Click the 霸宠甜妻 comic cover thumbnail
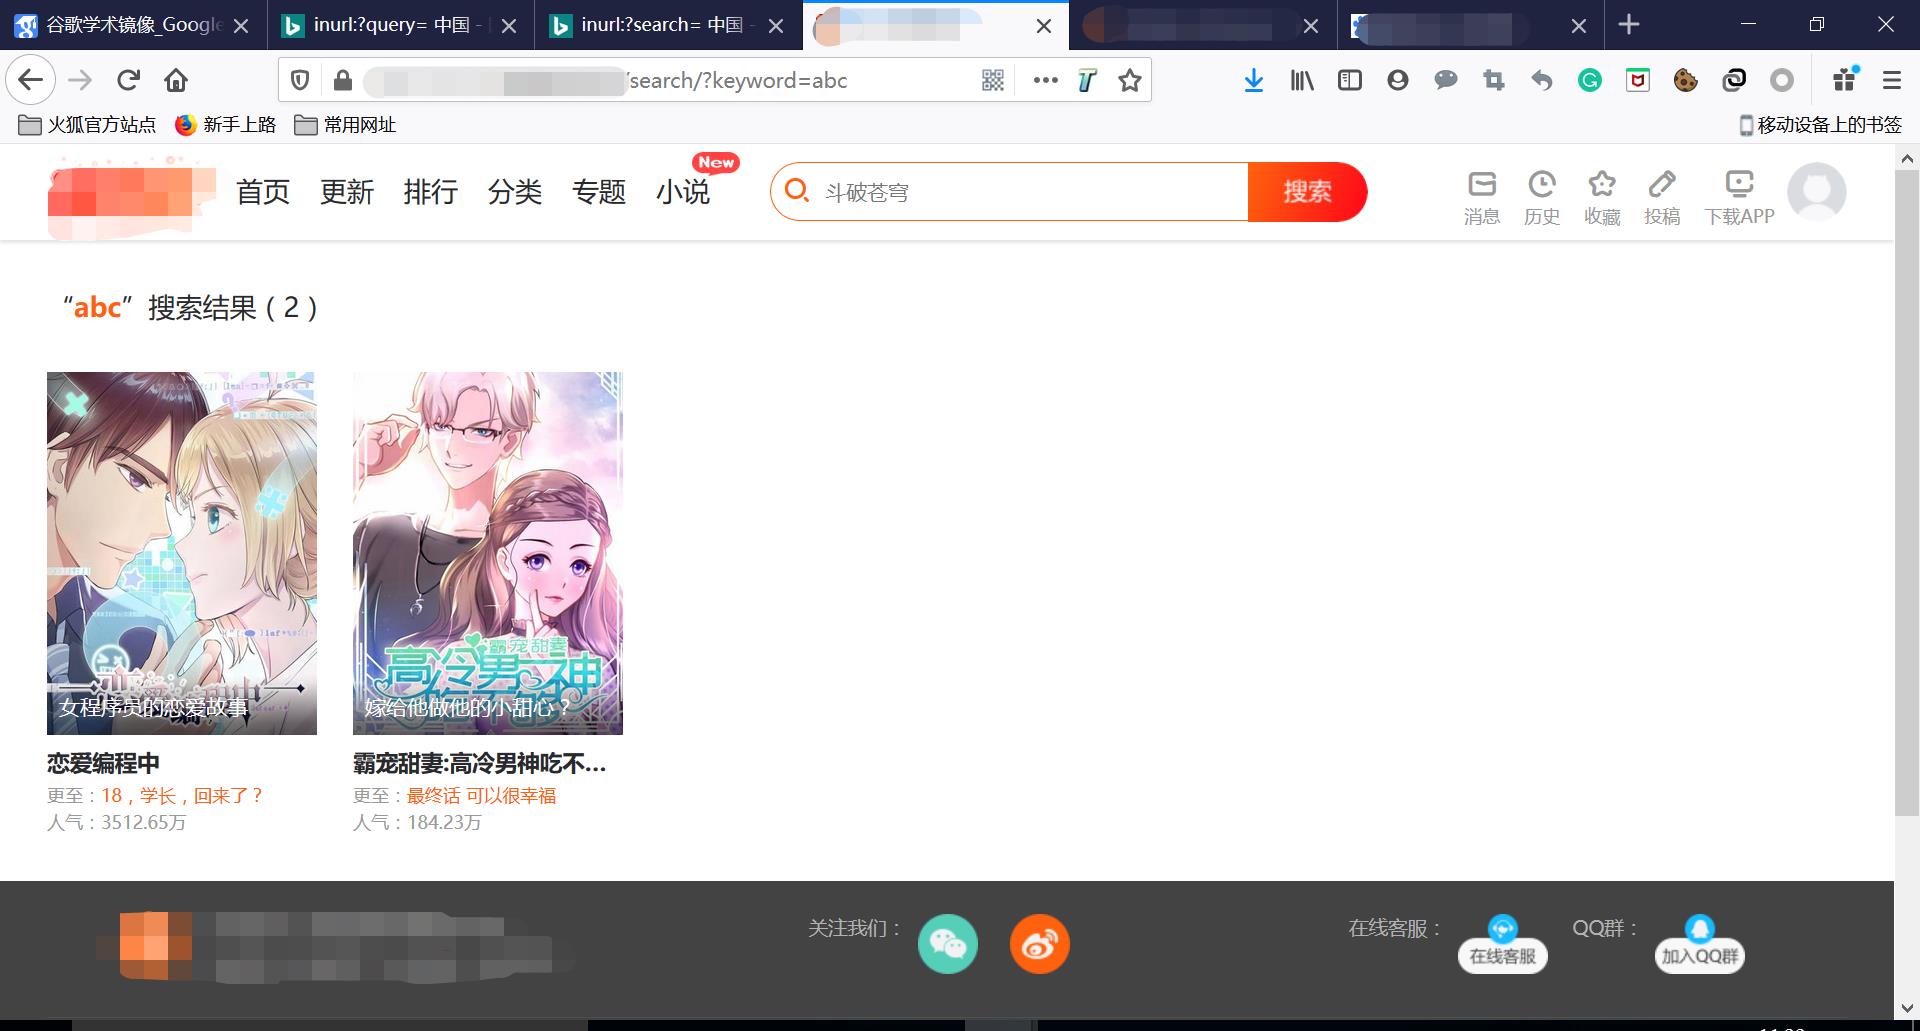The width and height of the screenshot is (1920, 1031). click(x=487, y=553)
